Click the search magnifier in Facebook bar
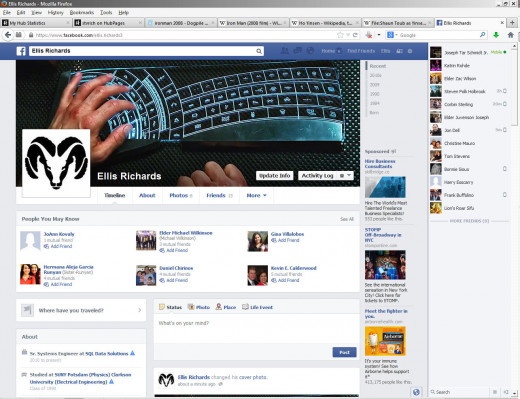Viewport: 520px width, 399px height. click(259, 51)
